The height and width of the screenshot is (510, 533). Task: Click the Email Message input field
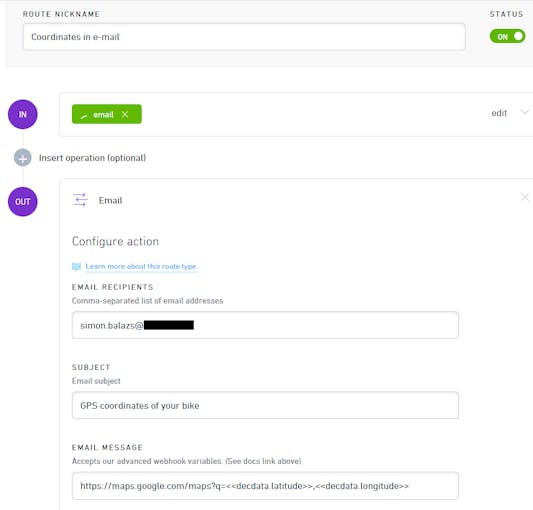pyautogui.click(x=265, y=486)
